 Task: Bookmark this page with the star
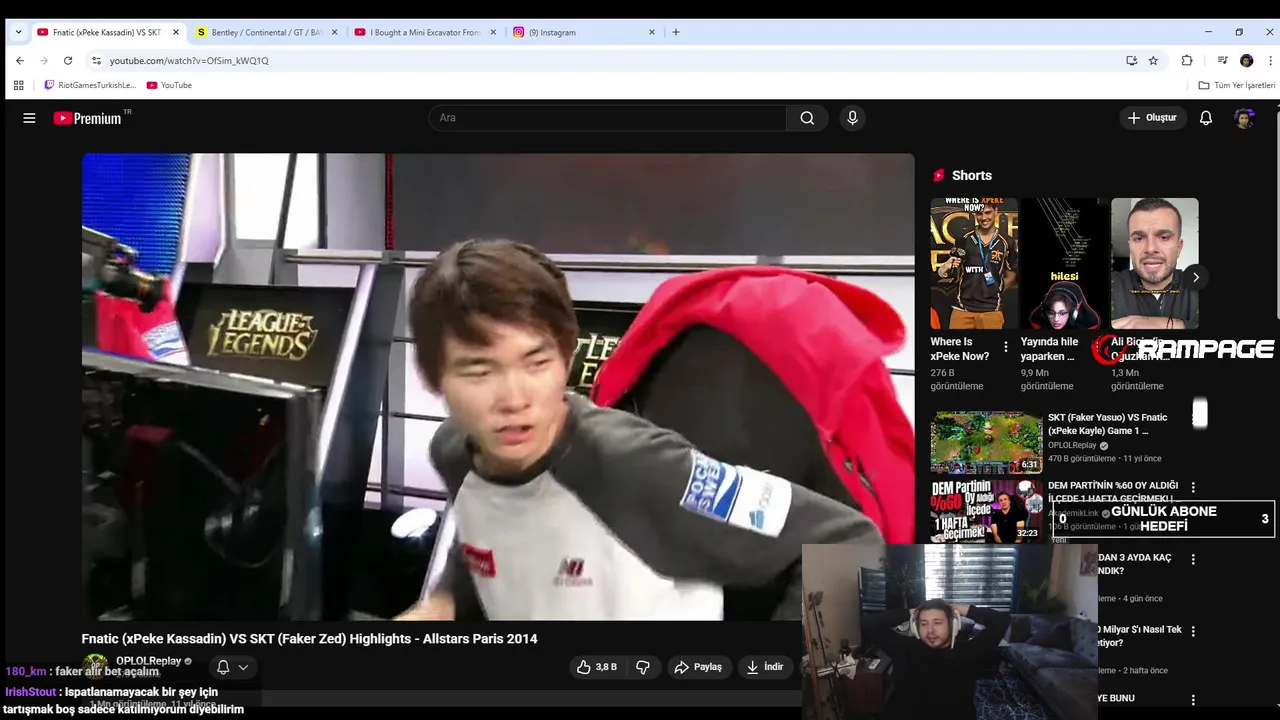click(1153, 60)
